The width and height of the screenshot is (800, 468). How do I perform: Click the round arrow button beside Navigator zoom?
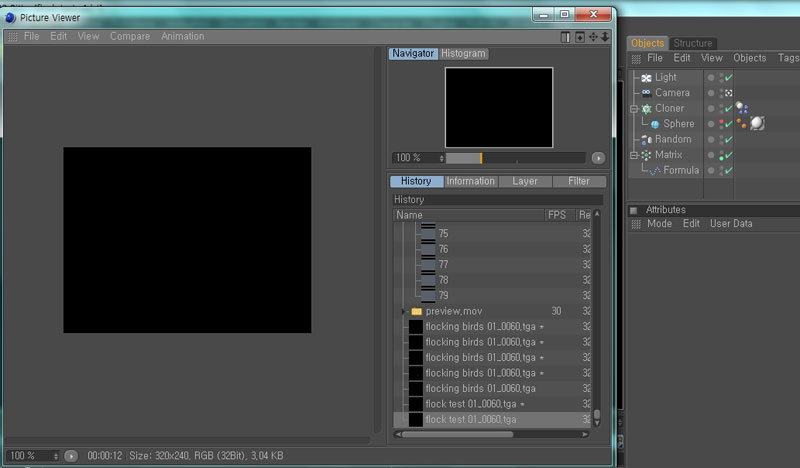coord(598,158)
